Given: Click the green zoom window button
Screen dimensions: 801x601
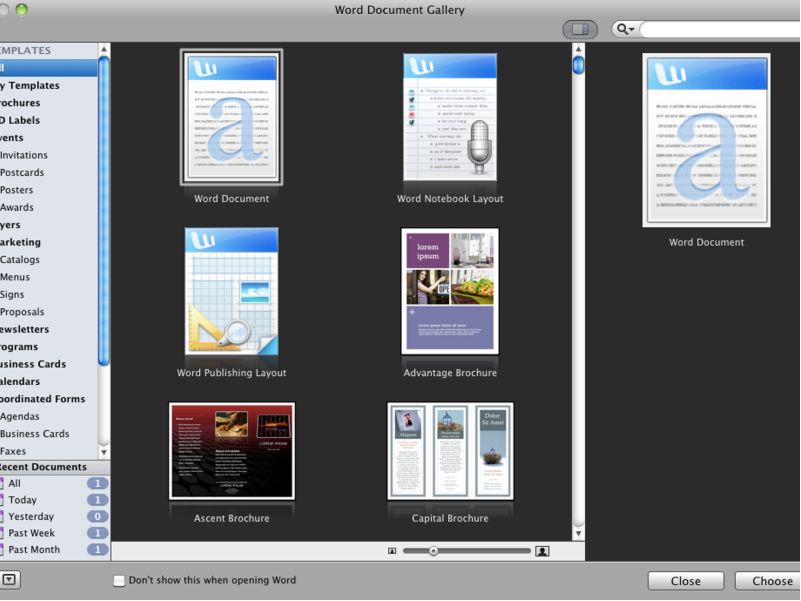Looking at the screenshot, I should pos(21,9).
